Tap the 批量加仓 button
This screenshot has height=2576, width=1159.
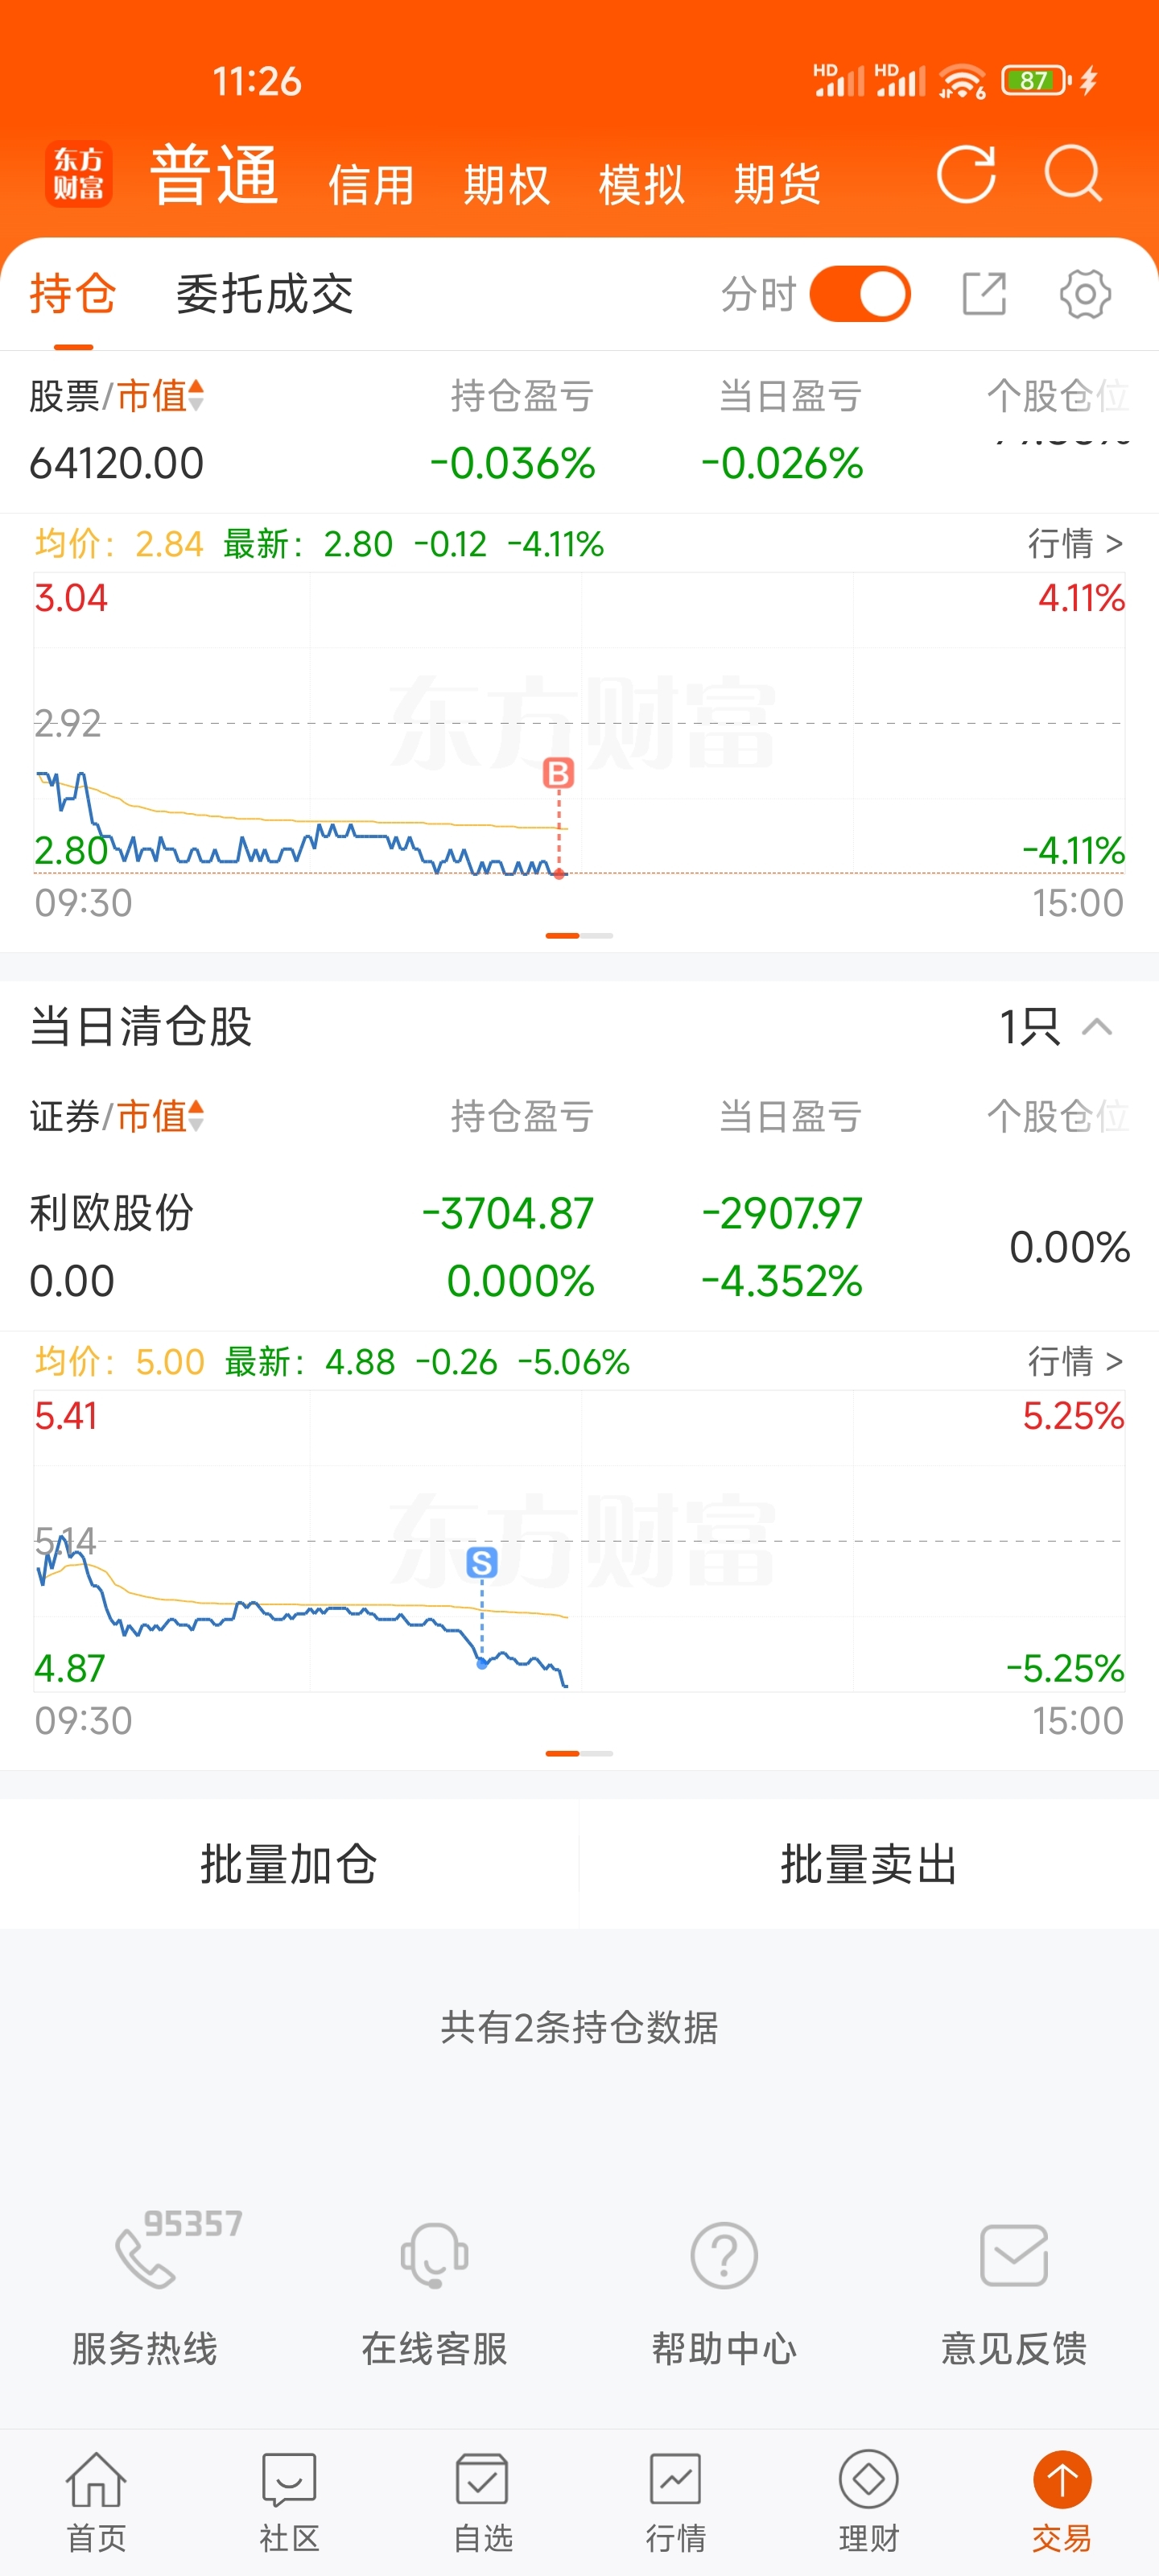click(x=289, y=1865)
